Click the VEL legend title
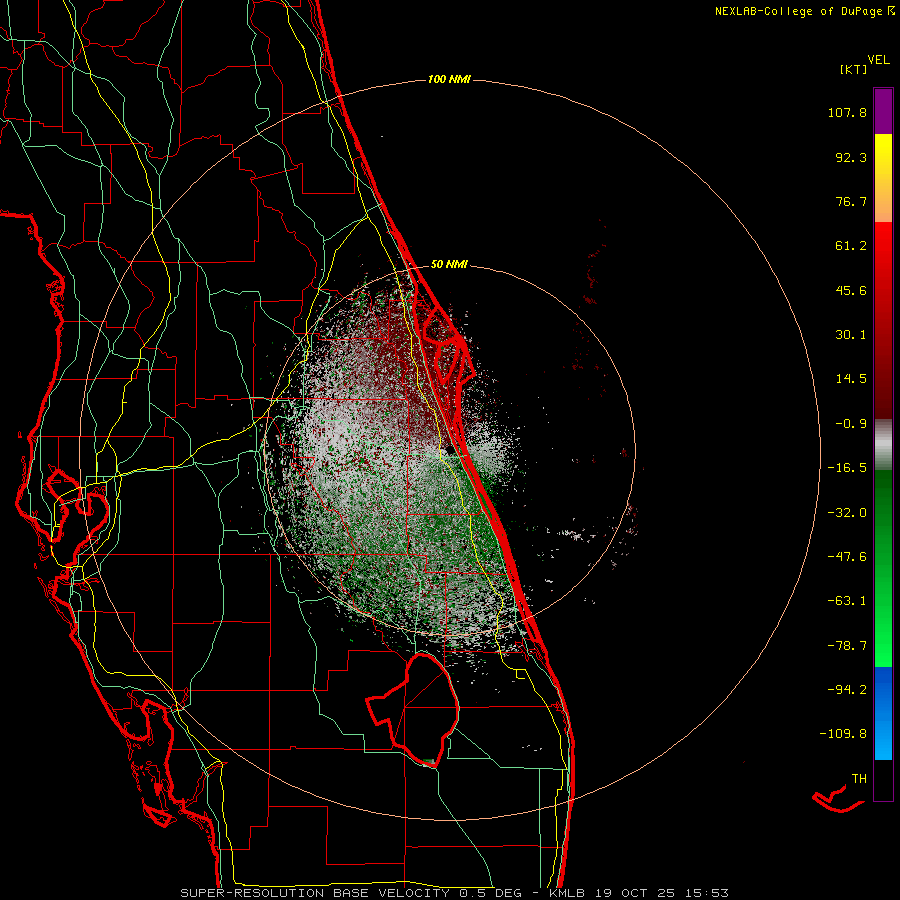900x900 pixels. pyautogui.click(x=879, y=60)
